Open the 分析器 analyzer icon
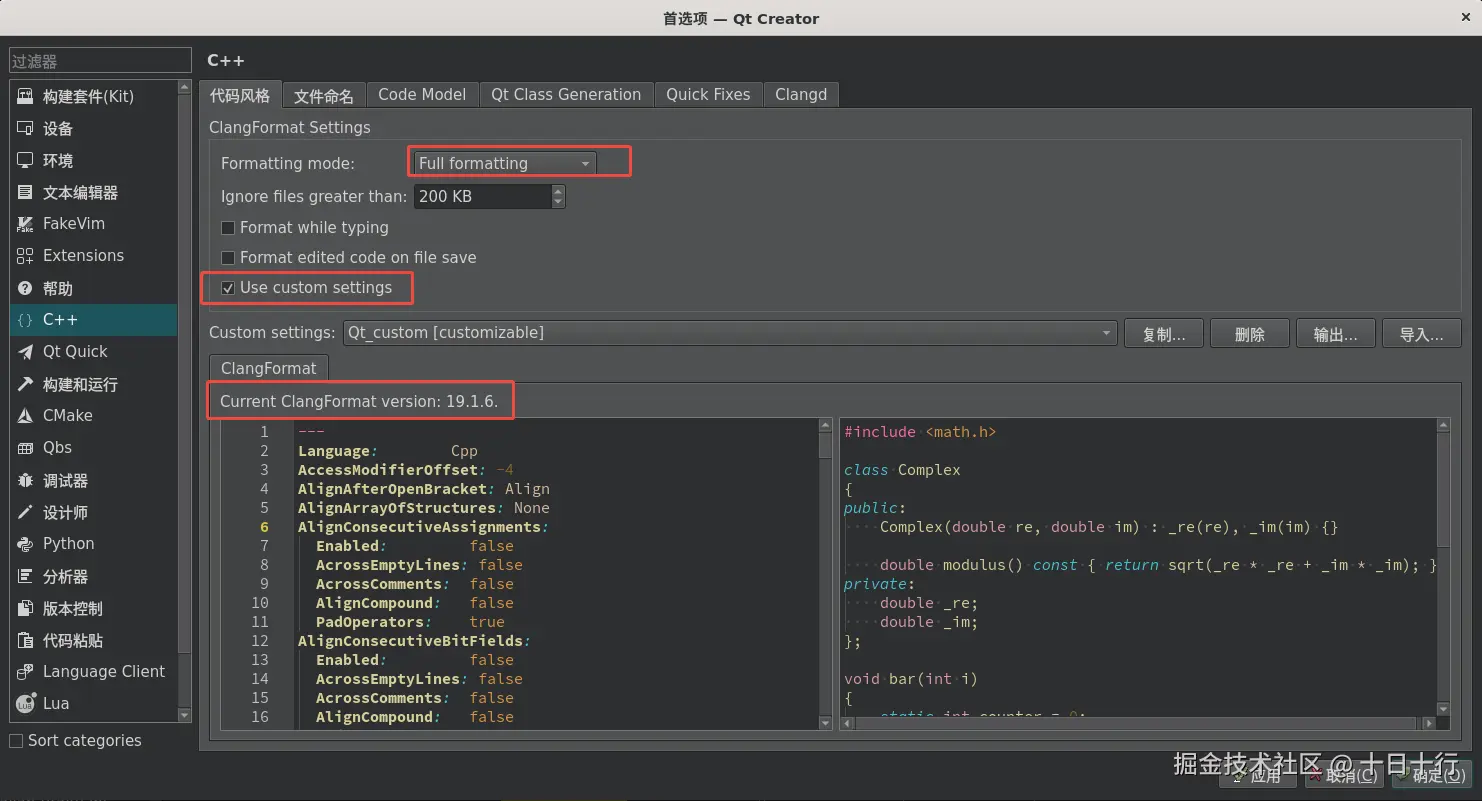1482x801 pixels. 25,576
